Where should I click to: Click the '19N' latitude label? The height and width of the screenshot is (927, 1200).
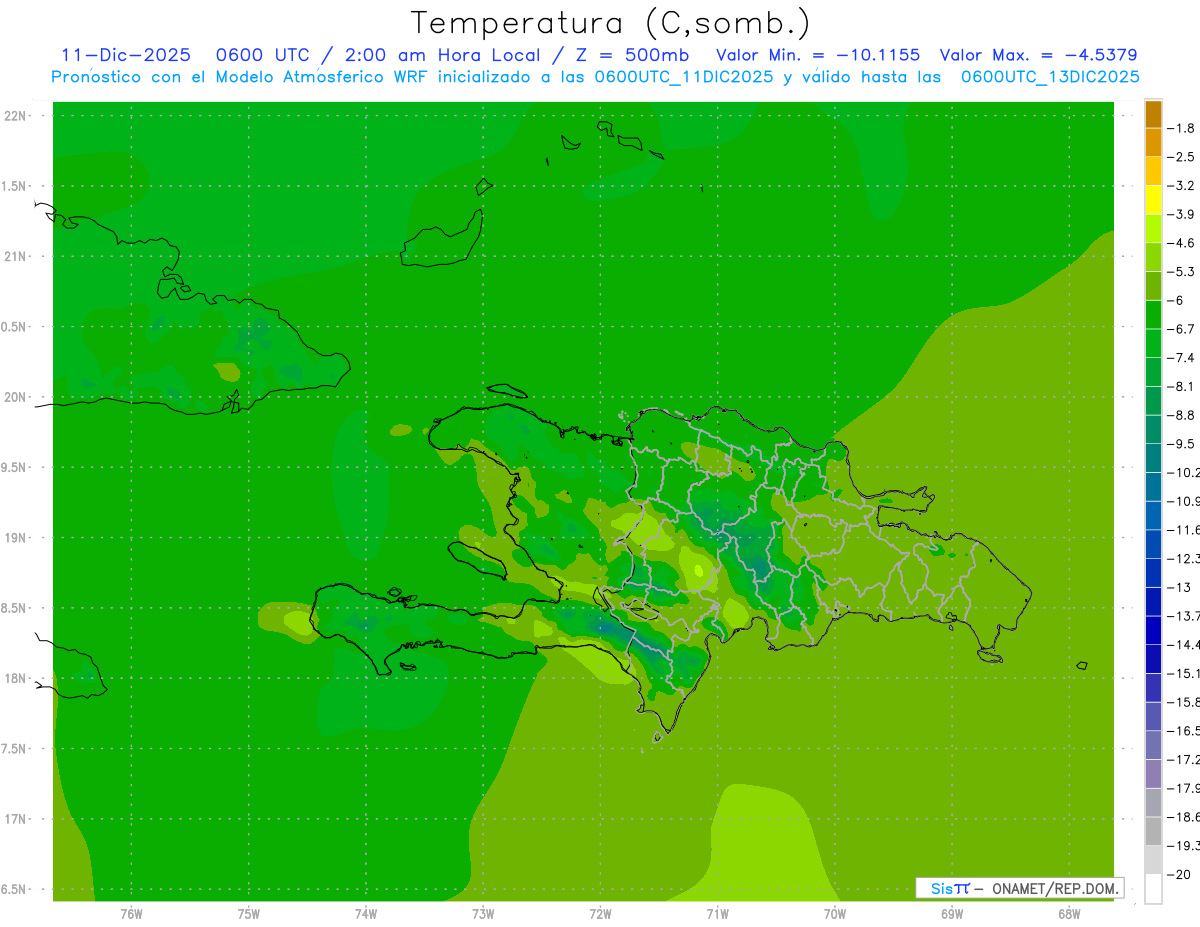tap(15, 538)
